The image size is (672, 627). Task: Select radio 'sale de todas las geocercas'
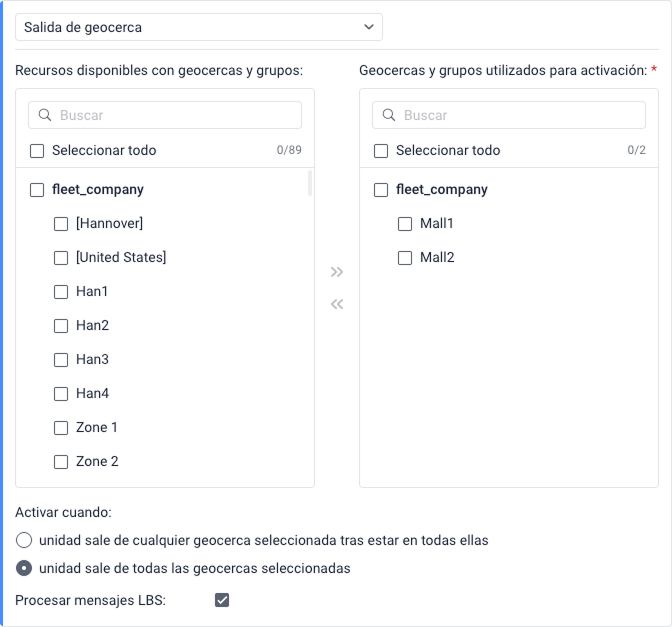24,569
